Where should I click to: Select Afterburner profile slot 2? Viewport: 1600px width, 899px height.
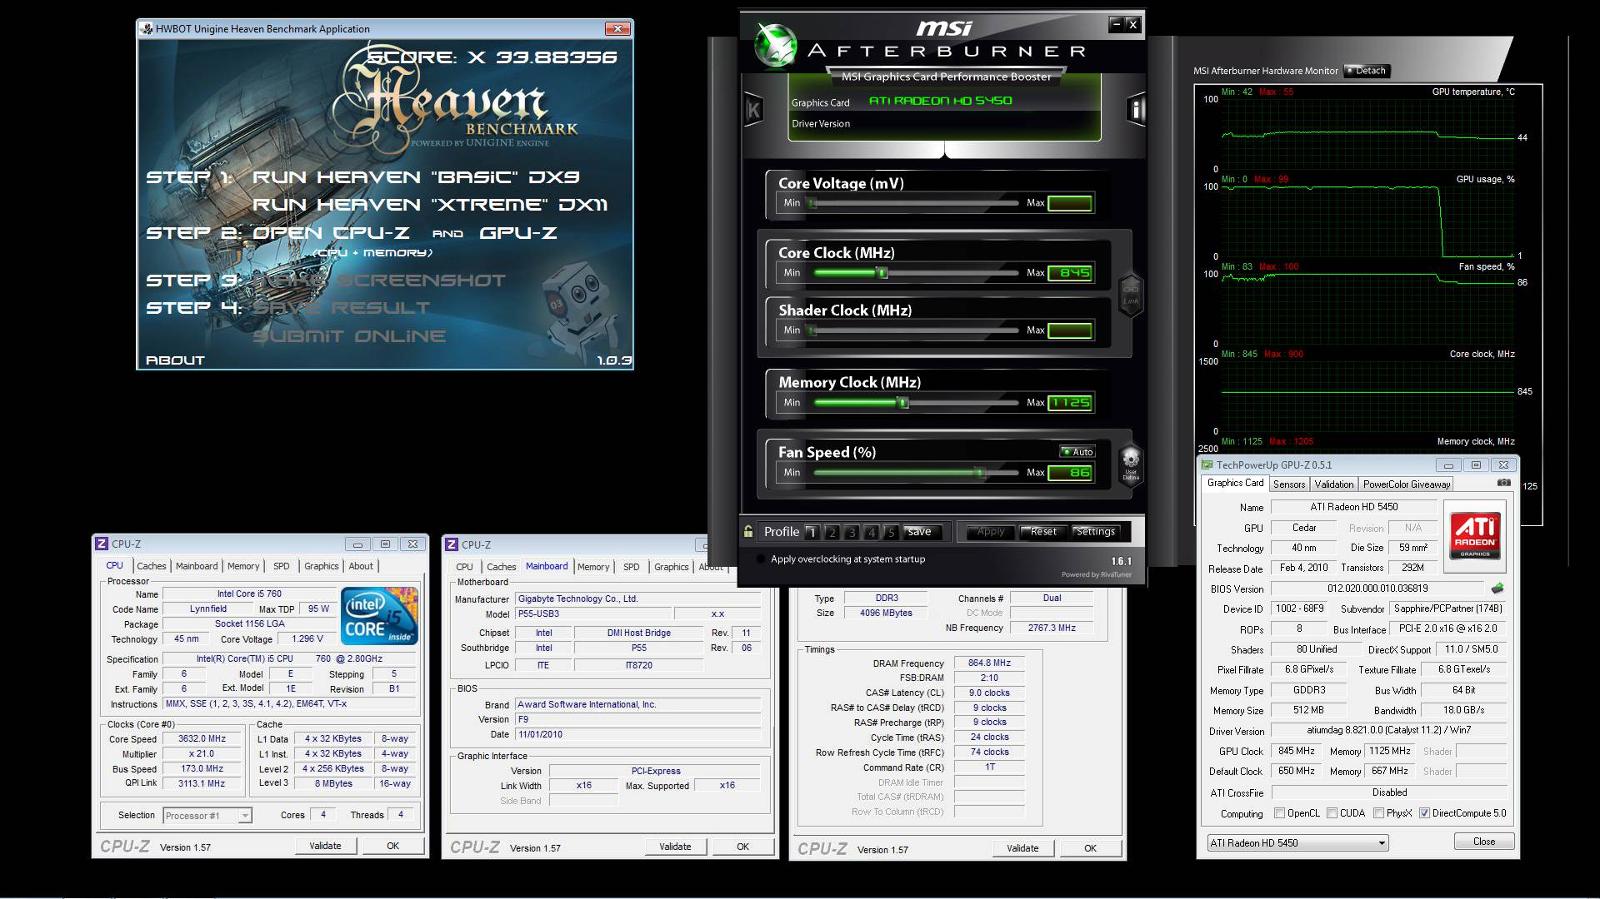click(832, 532)
